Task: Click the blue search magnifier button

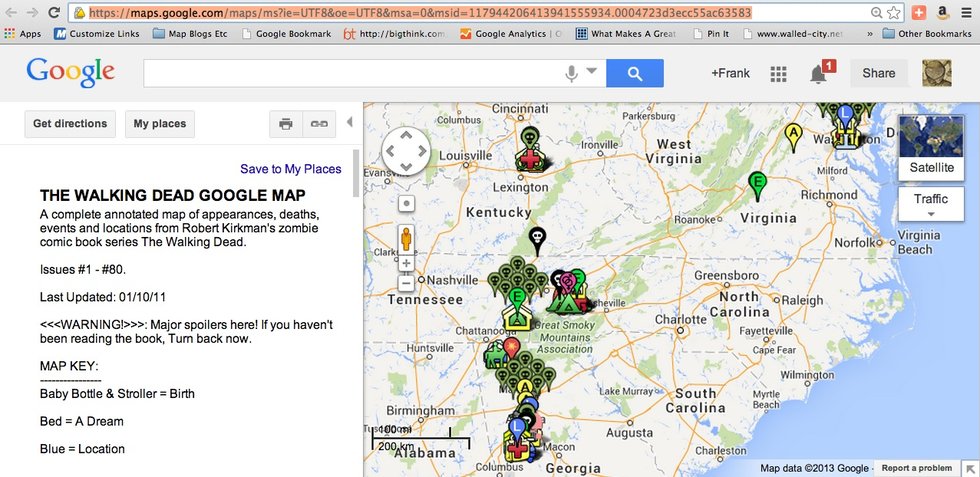Action: pyautogui.click(x=635, y=73)
